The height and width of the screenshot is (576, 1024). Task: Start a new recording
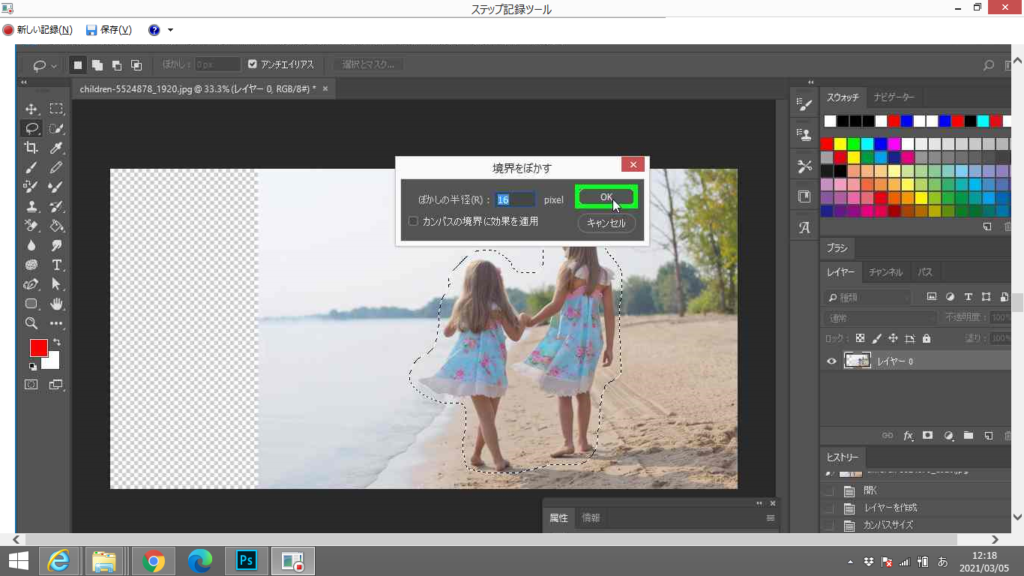(37, 30)
